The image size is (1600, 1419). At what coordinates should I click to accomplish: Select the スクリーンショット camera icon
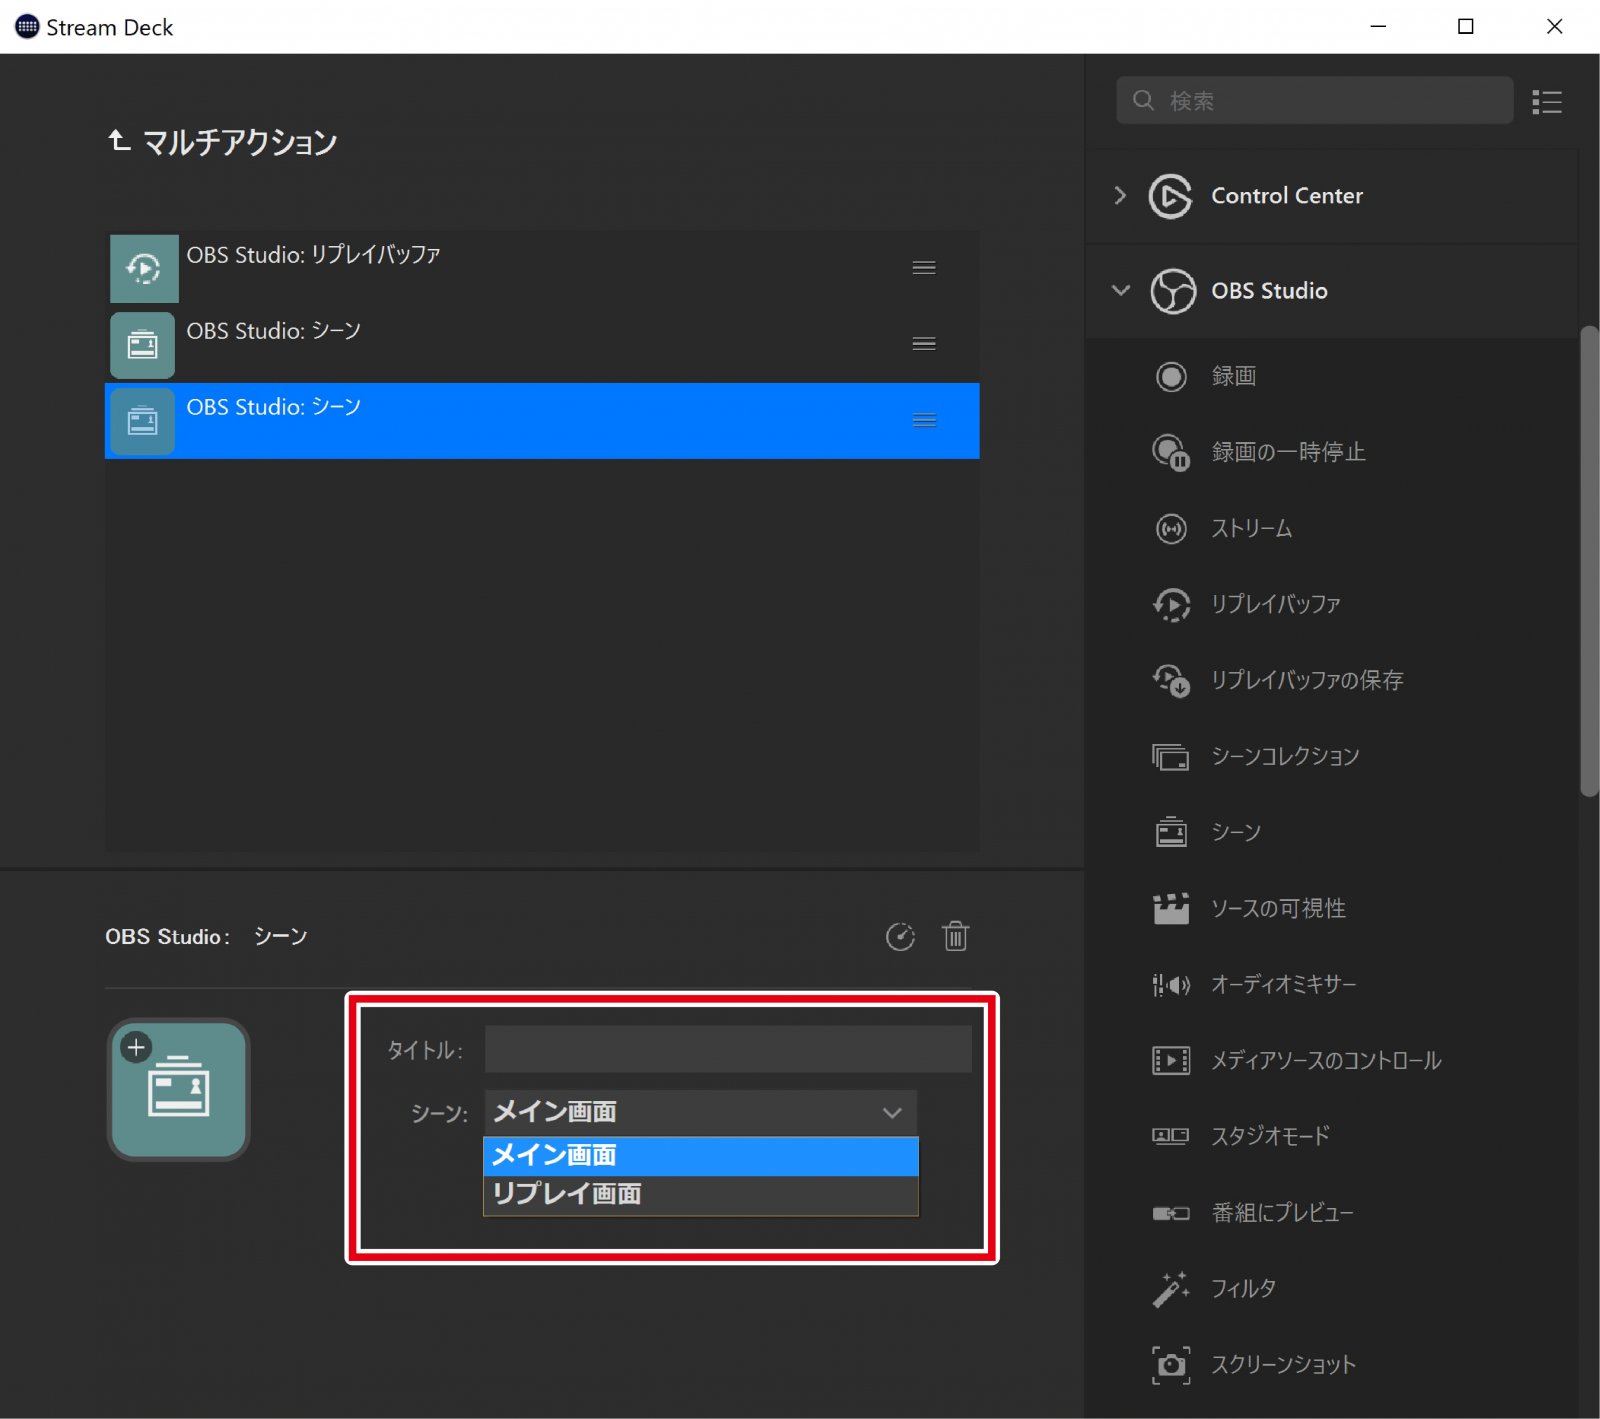1171,1365
